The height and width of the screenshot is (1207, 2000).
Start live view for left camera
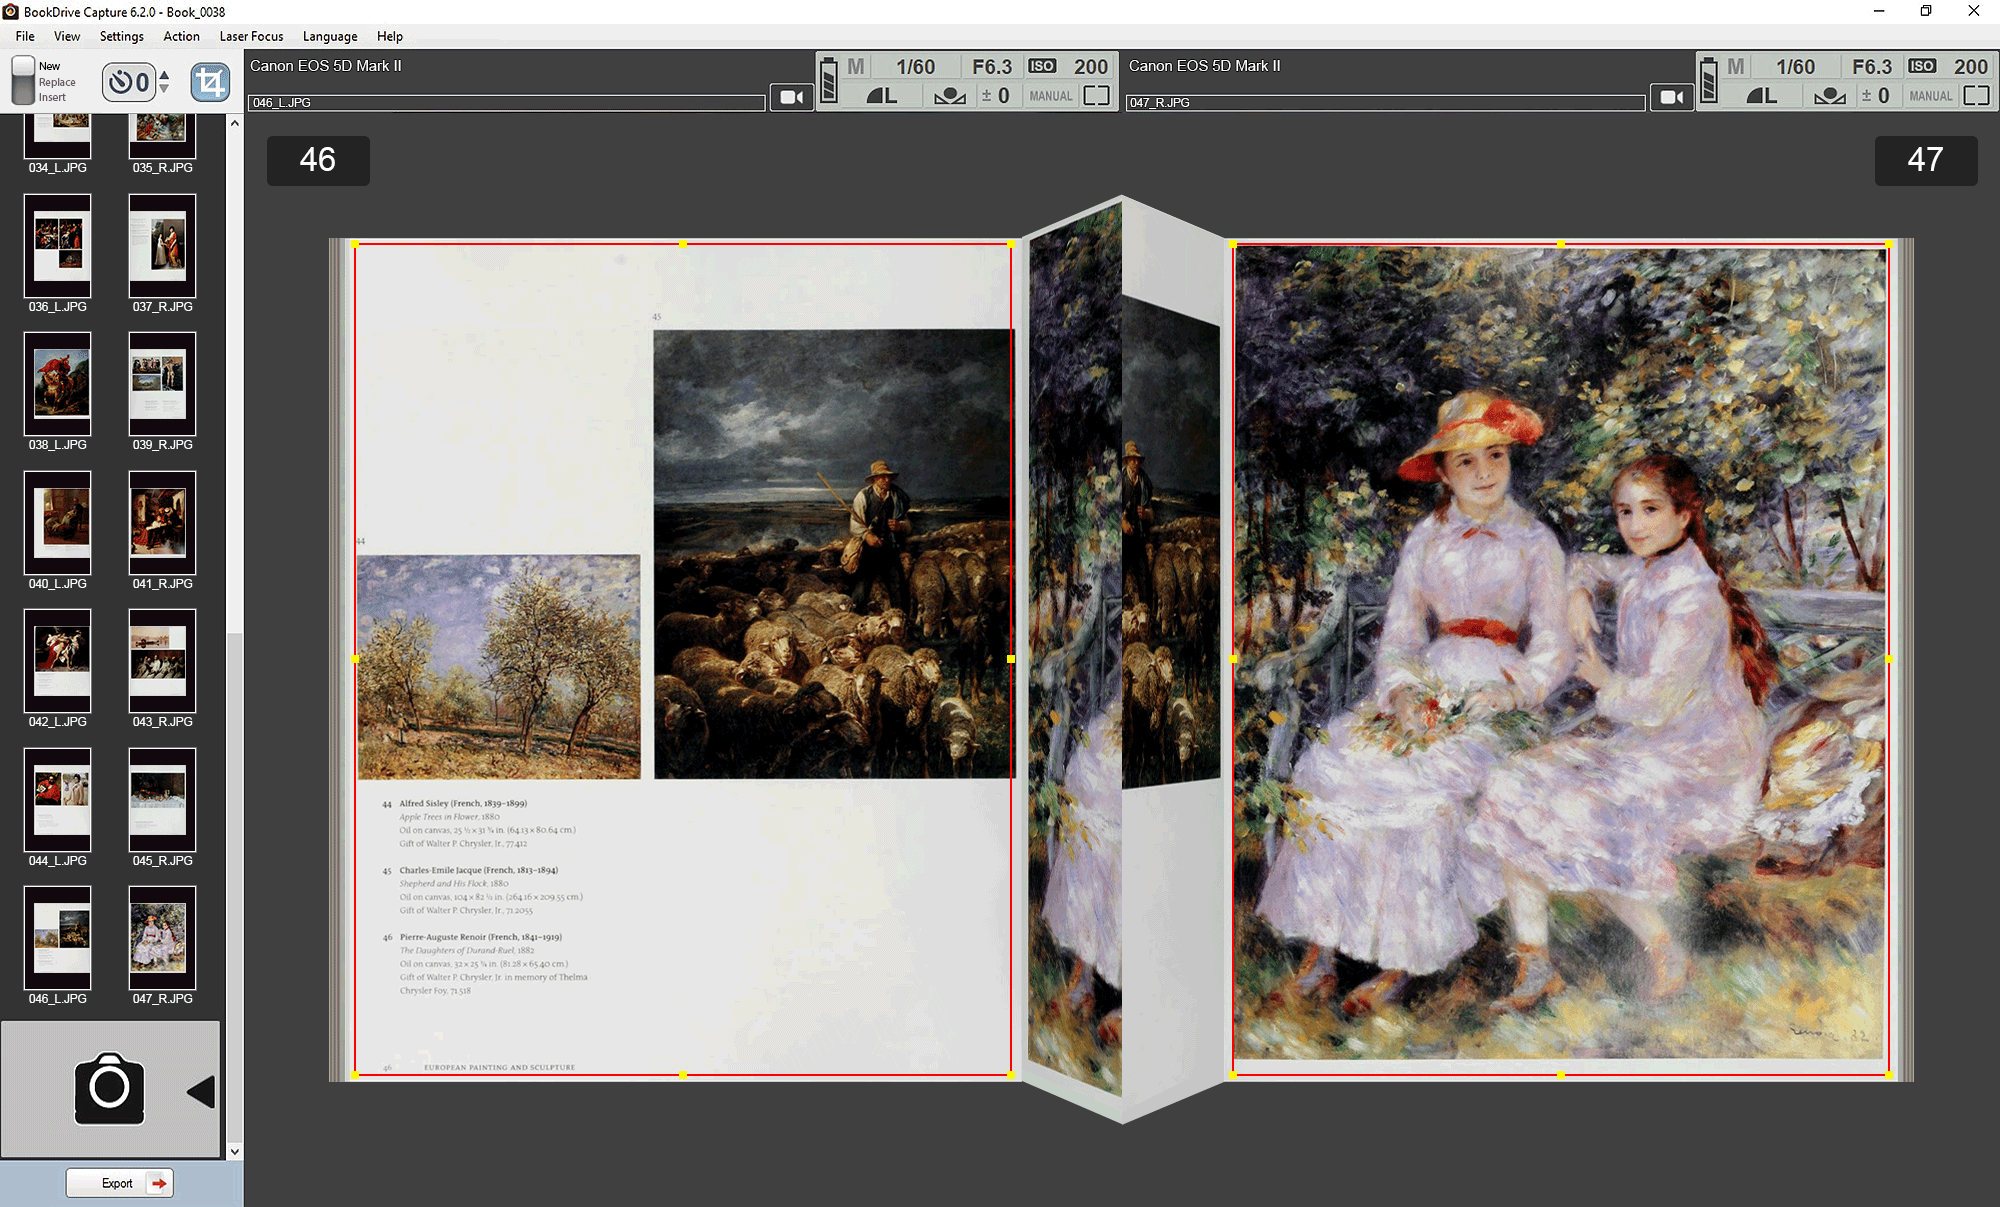click(791, 97)
